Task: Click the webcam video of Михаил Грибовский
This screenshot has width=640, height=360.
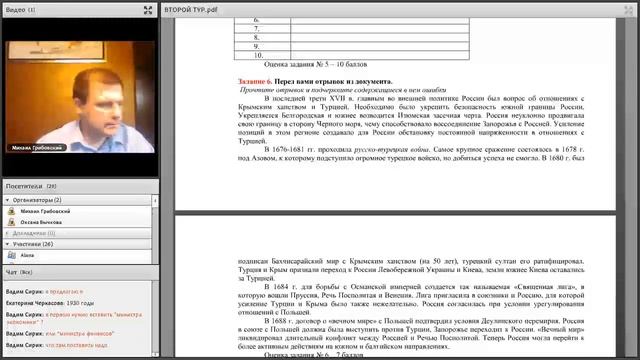Action: 80,97
